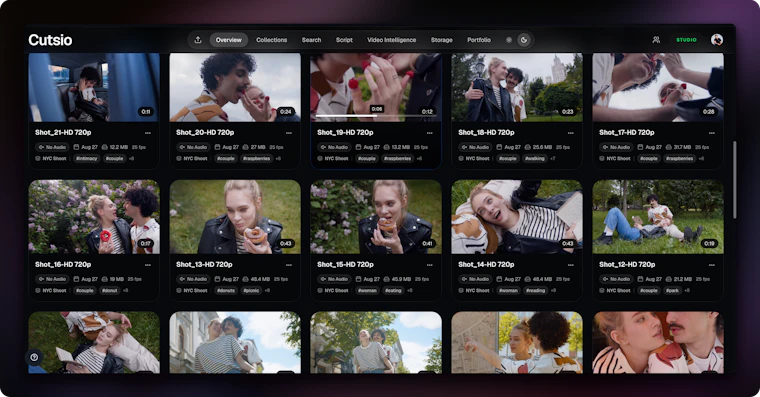Click the help icon at bottom left
Image resolution: width=760 pixels, height=397 pixels.
[34, 357]
